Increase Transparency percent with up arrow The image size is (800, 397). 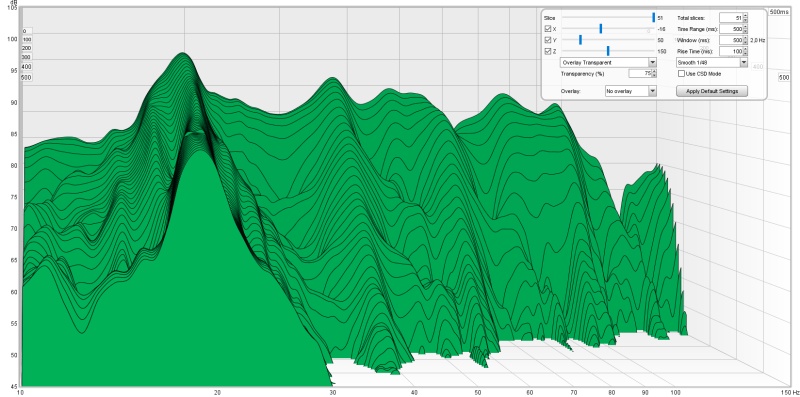click(655, 71)
